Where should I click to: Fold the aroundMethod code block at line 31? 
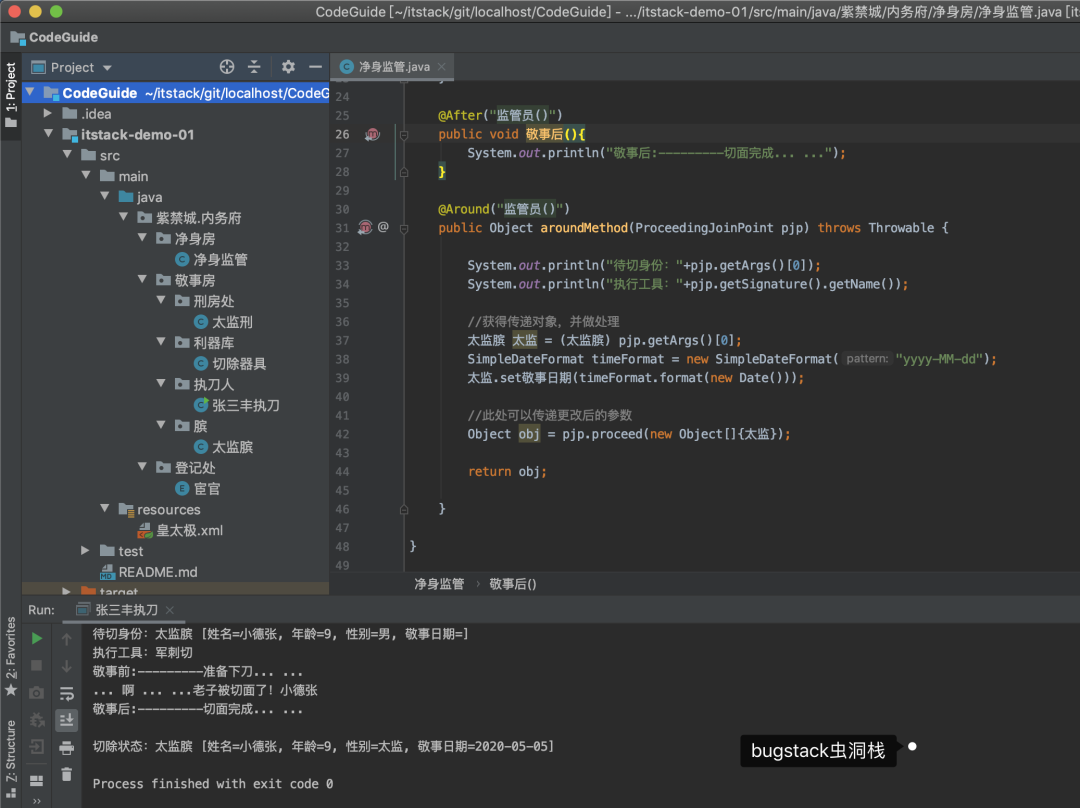(404, 228)
